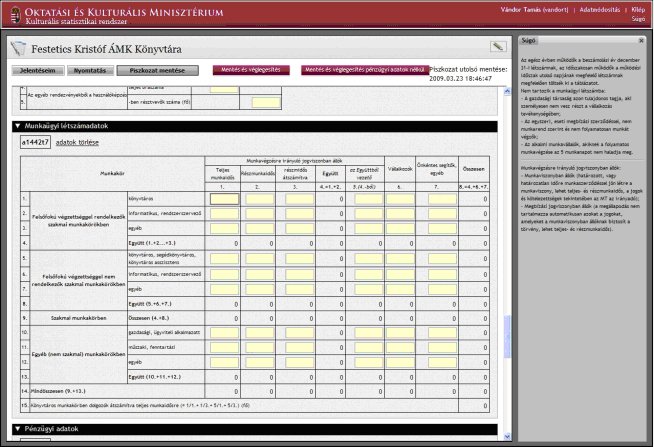
Task: Click the Mindösszesen (9.+13.) row label
Action: coord(58,391)
